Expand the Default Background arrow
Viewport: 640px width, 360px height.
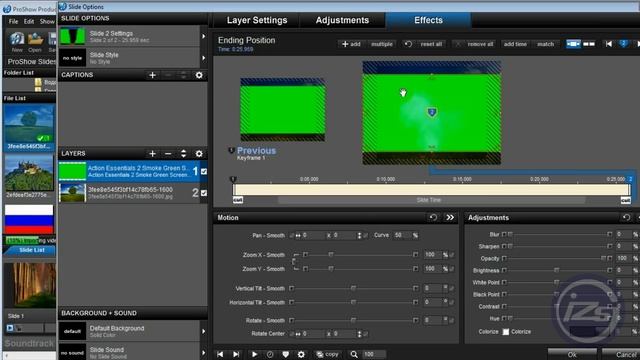pos(203,331)
